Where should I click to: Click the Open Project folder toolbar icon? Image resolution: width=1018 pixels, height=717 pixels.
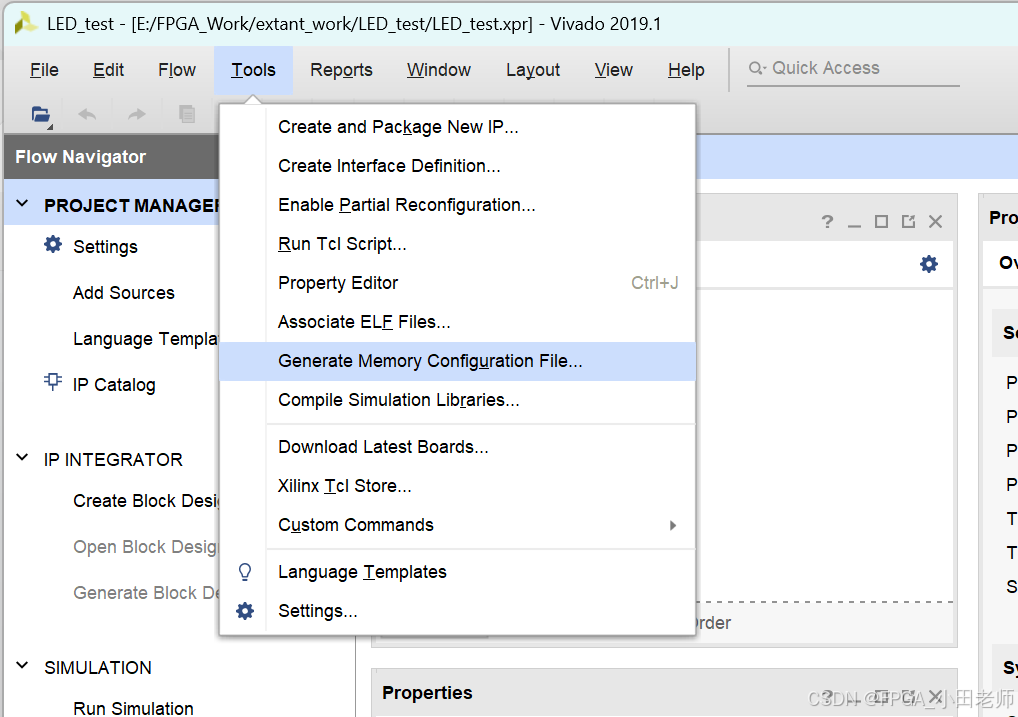pyautogui.click(x=41, y=115)
